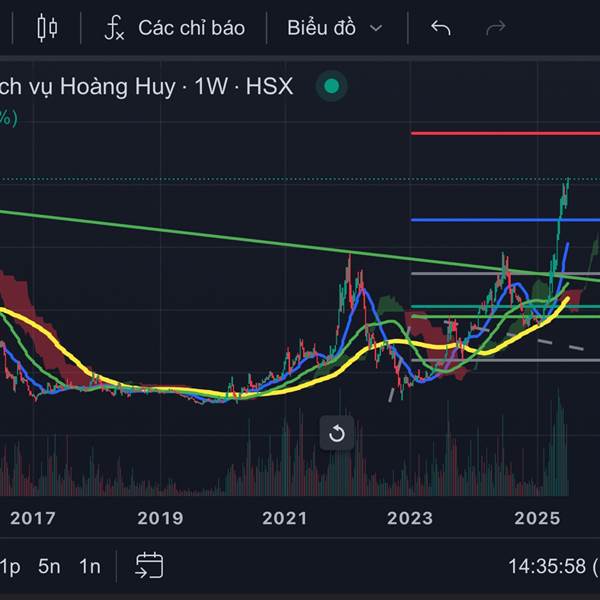The image size is (600, 600).
Task: Click the green market status dot
Action: pos(331,86)
